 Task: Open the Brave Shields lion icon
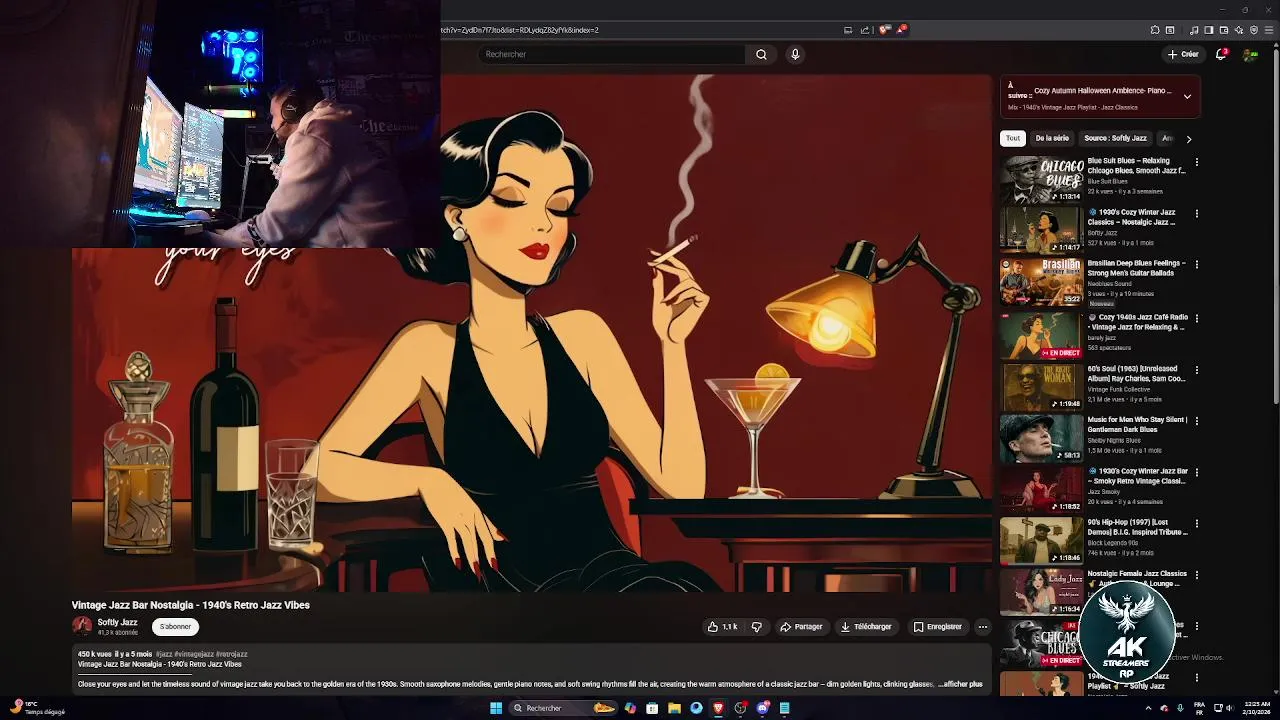(x=884, y=30)
